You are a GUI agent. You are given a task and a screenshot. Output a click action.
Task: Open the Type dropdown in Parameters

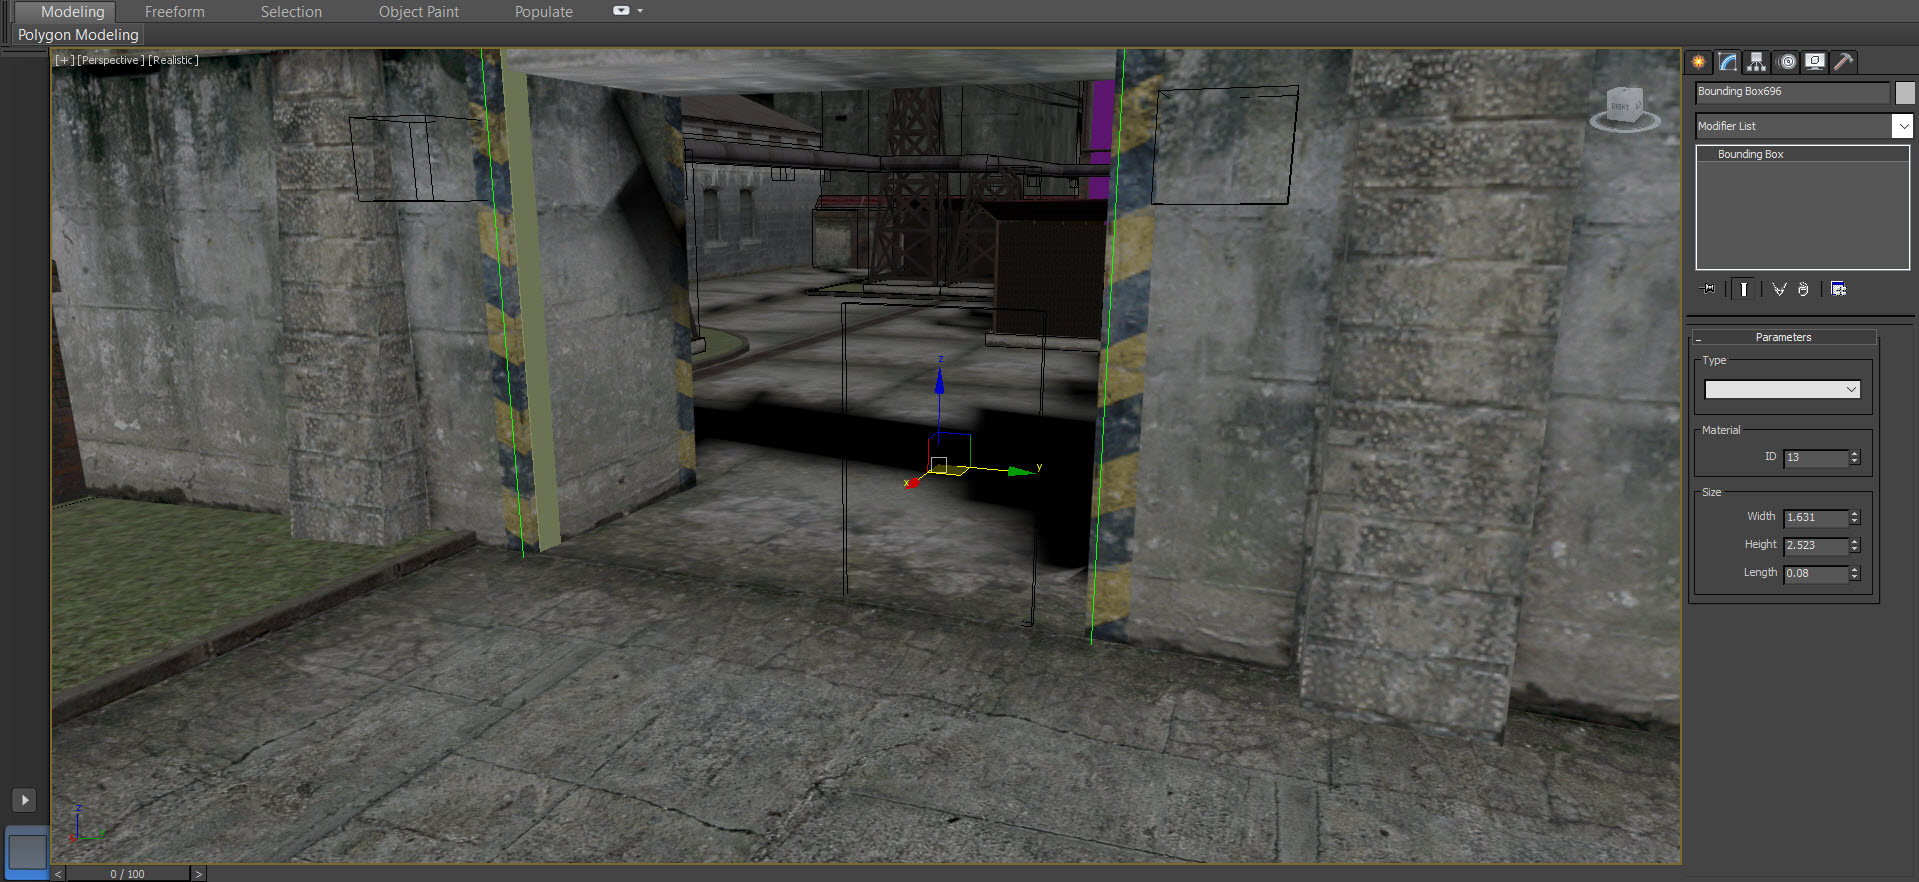(x=1782, y=389)
